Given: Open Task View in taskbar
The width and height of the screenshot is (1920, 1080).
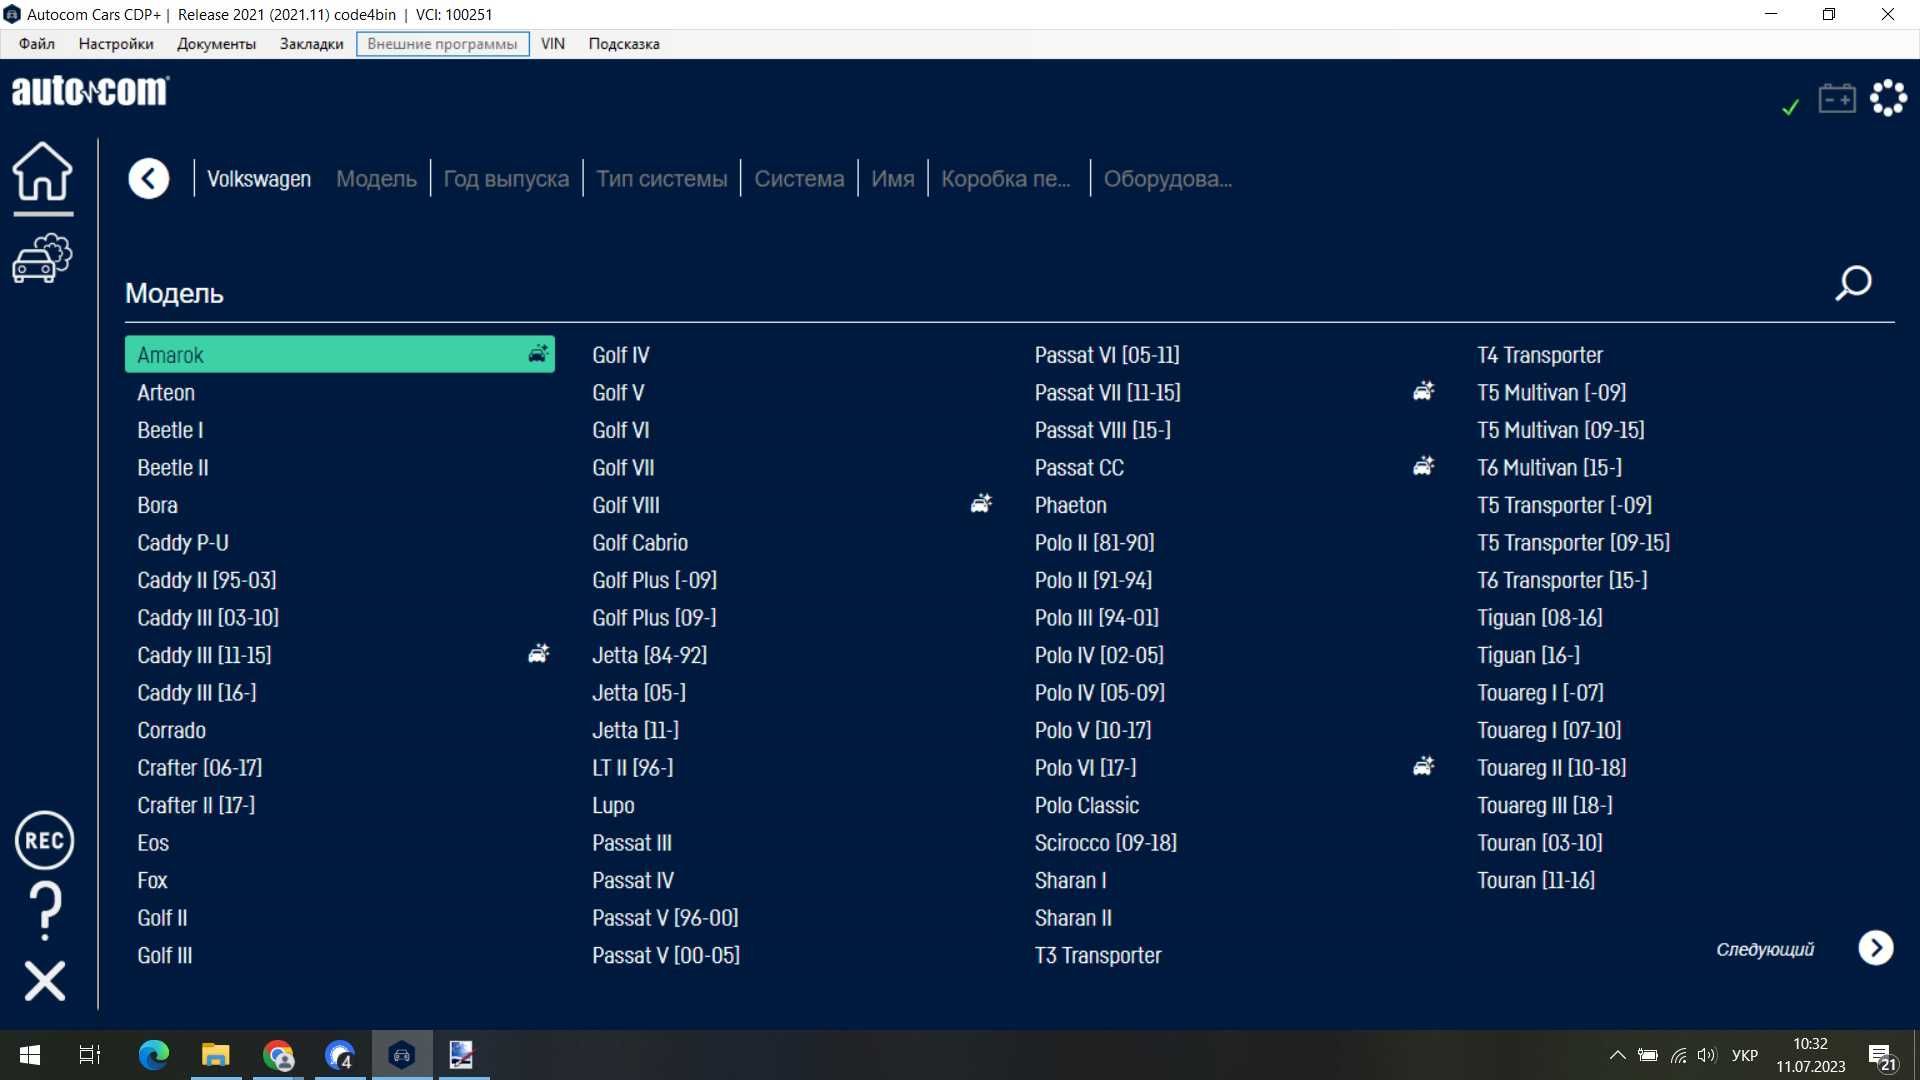Looking at the screenshot, I should [90, 1055].
